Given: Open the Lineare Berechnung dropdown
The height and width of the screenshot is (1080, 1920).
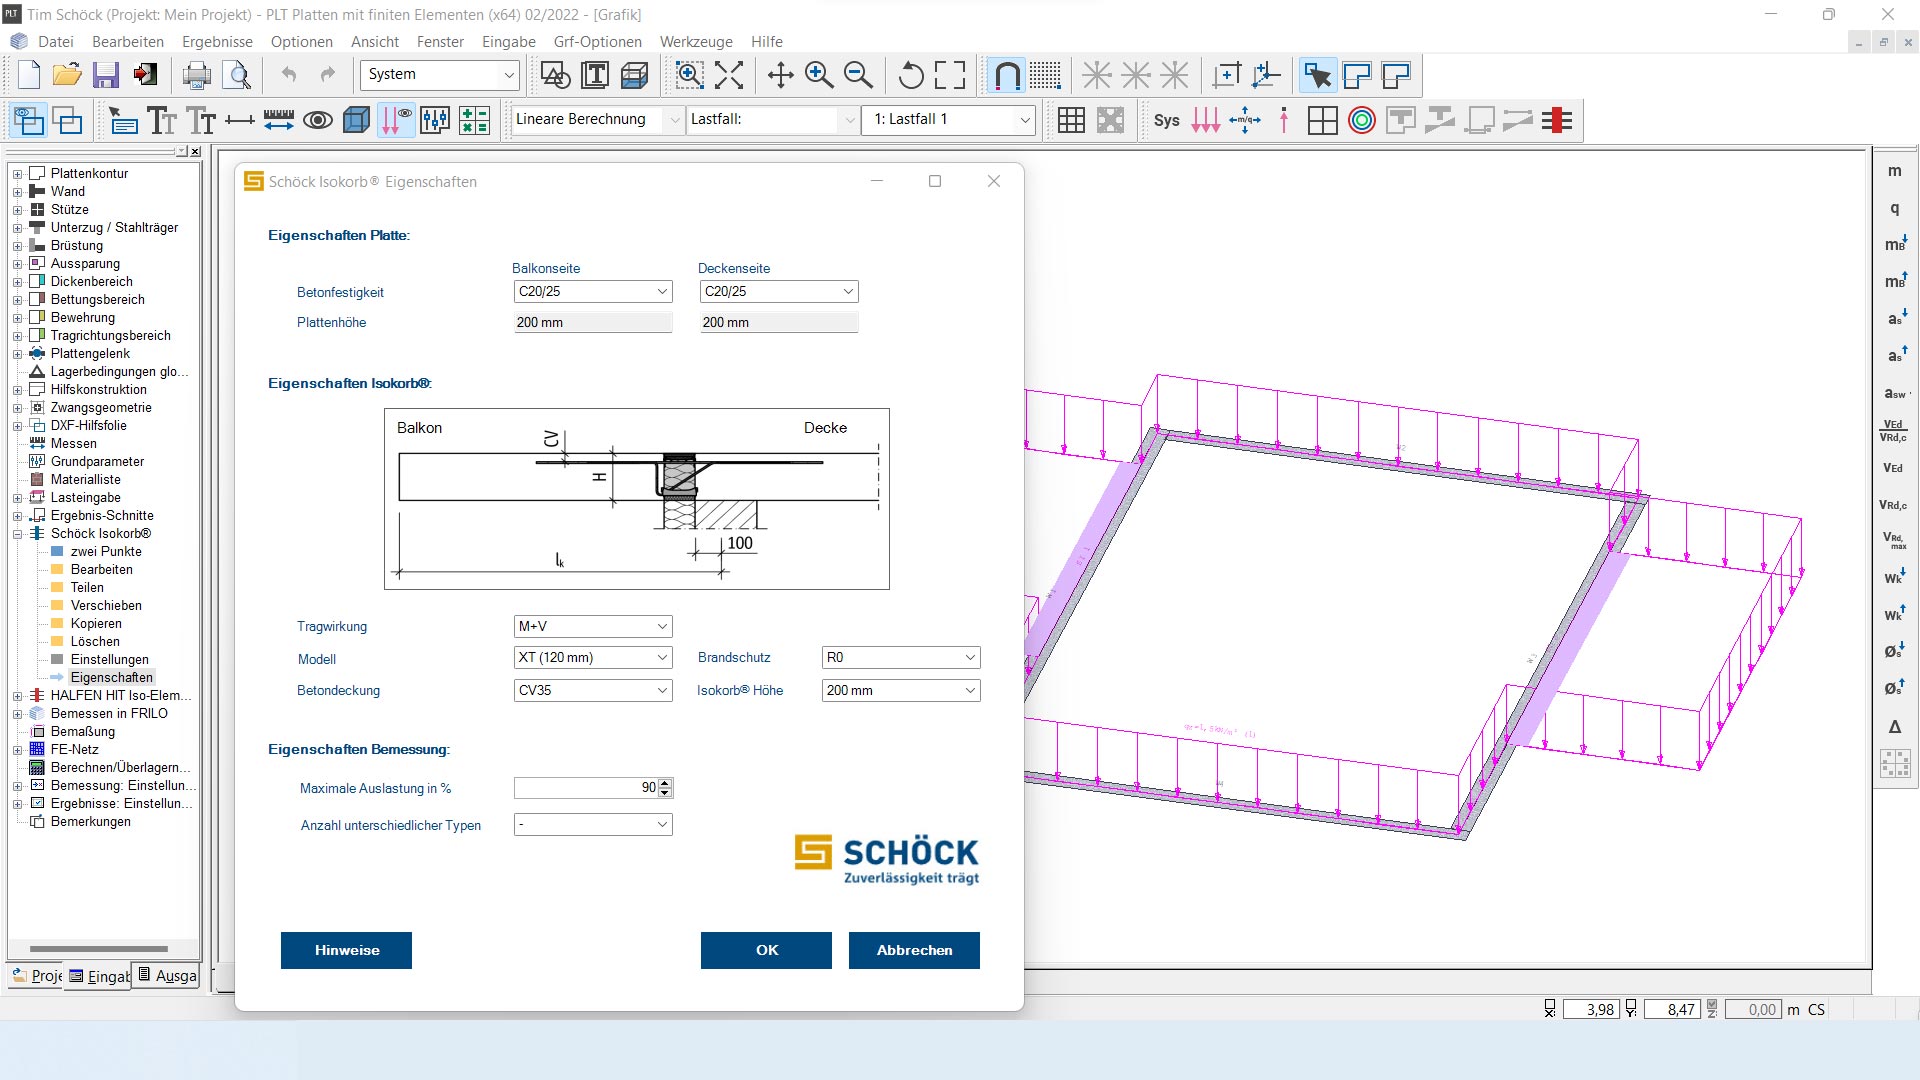Looking at the screenshot, I should point(596,120).
